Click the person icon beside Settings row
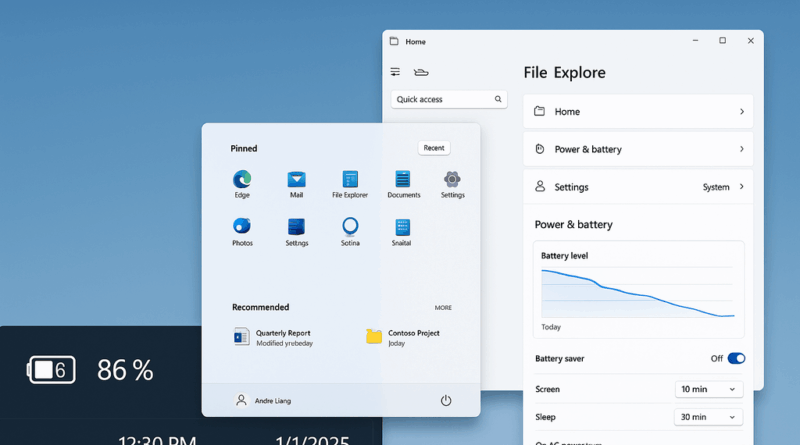Viewport: 800px width, 445px height. pyautogui.click(x=540, y=186)
